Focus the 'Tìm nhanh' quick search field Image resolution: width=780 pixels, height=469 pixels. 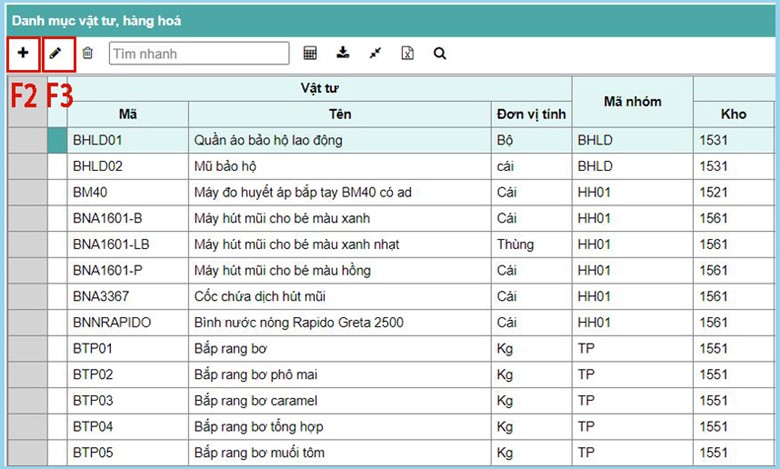coord(198,53)
